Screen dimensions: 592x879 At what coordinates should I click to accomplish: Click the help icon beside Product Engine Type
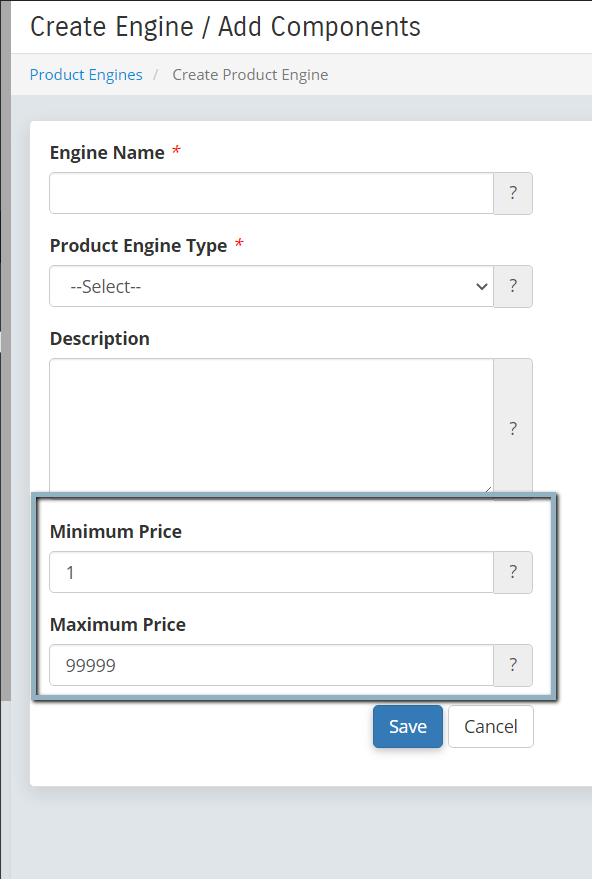(x=513, y=286)
